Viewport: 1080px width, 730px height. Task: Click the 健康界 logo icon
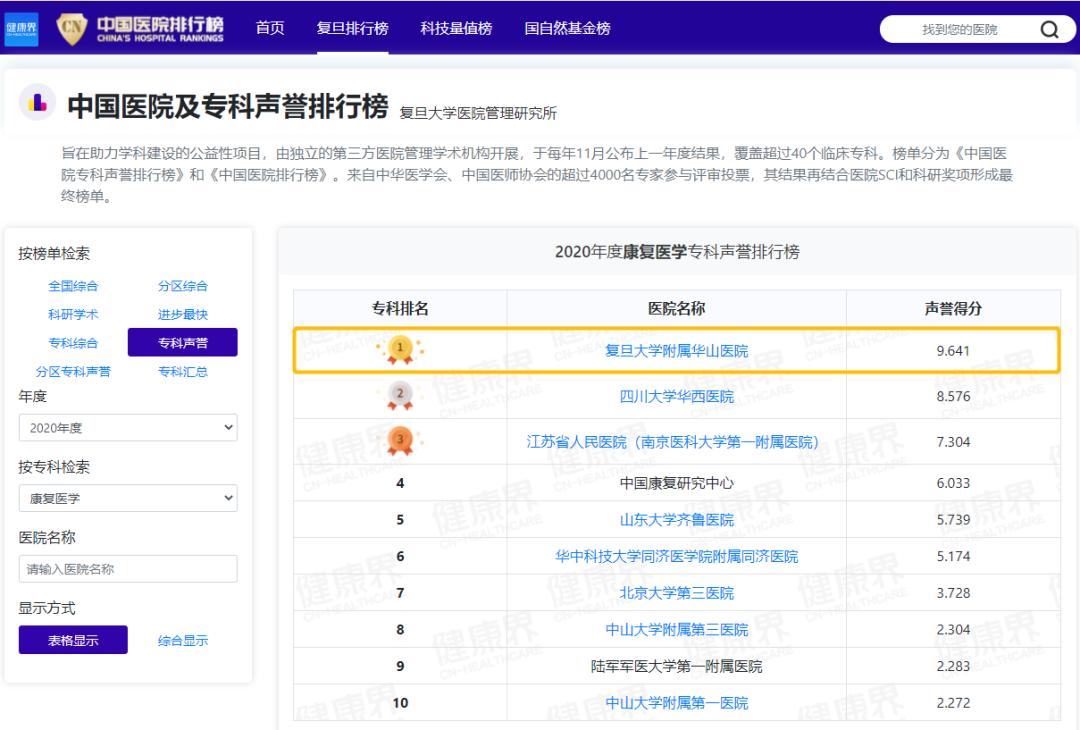pos(21,29)
